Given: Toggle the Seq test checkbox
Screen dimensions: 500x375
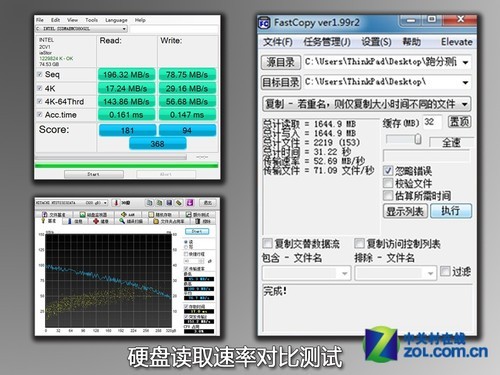Looking at the screenshot, I should point(40,74).
